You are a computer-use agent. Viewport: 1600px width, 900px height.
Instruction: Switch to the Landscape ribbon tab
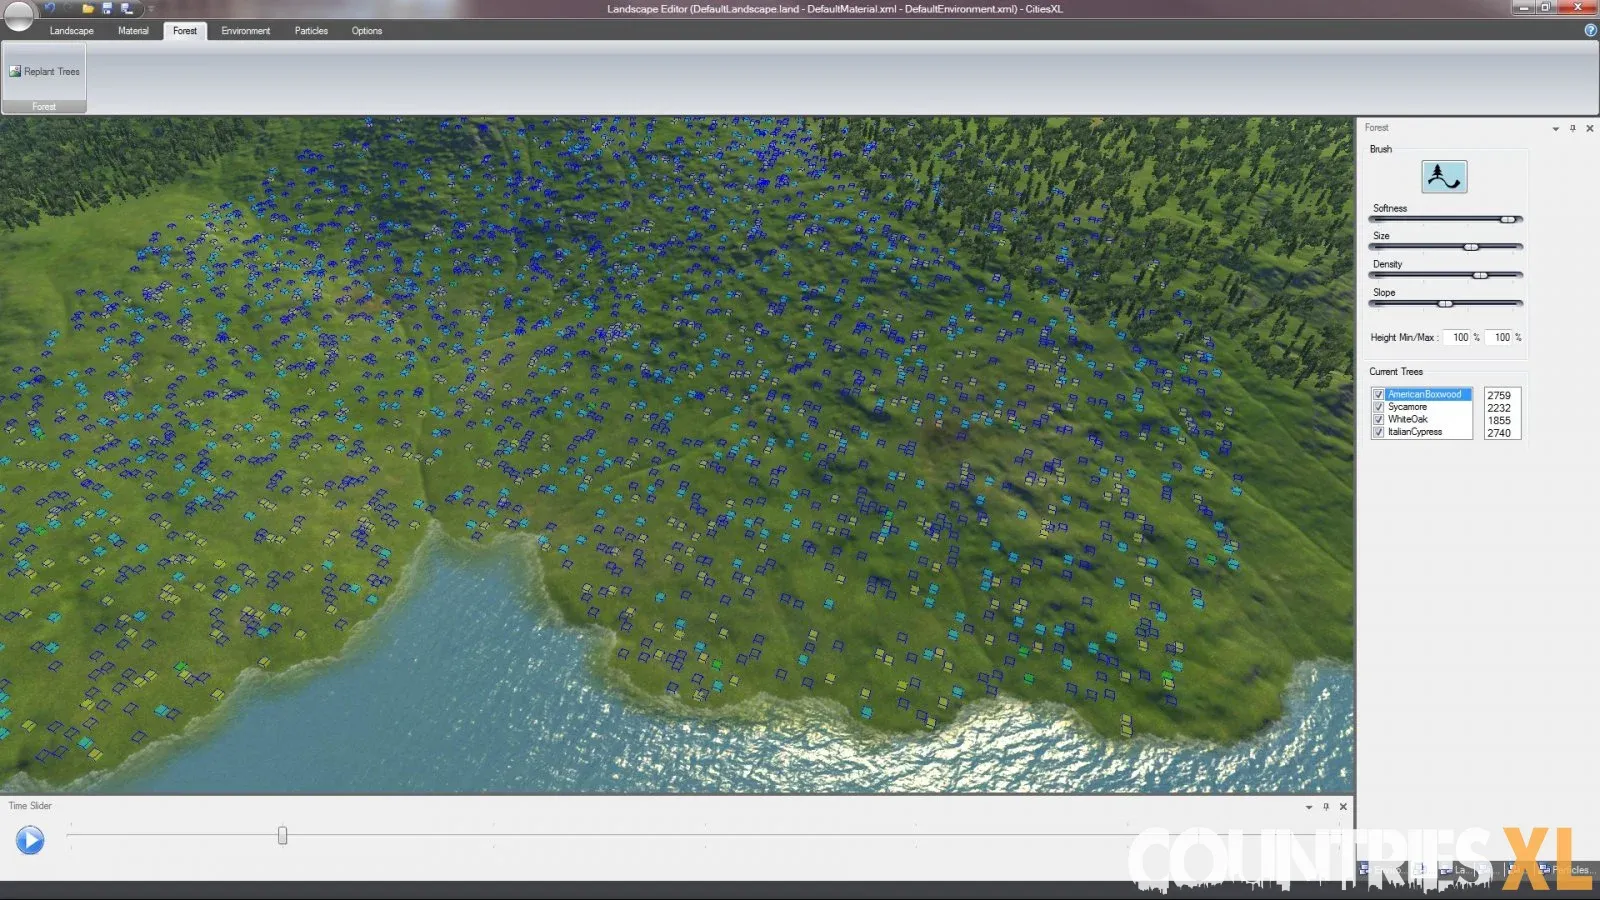pyautogui.click(x=72, y=31)
